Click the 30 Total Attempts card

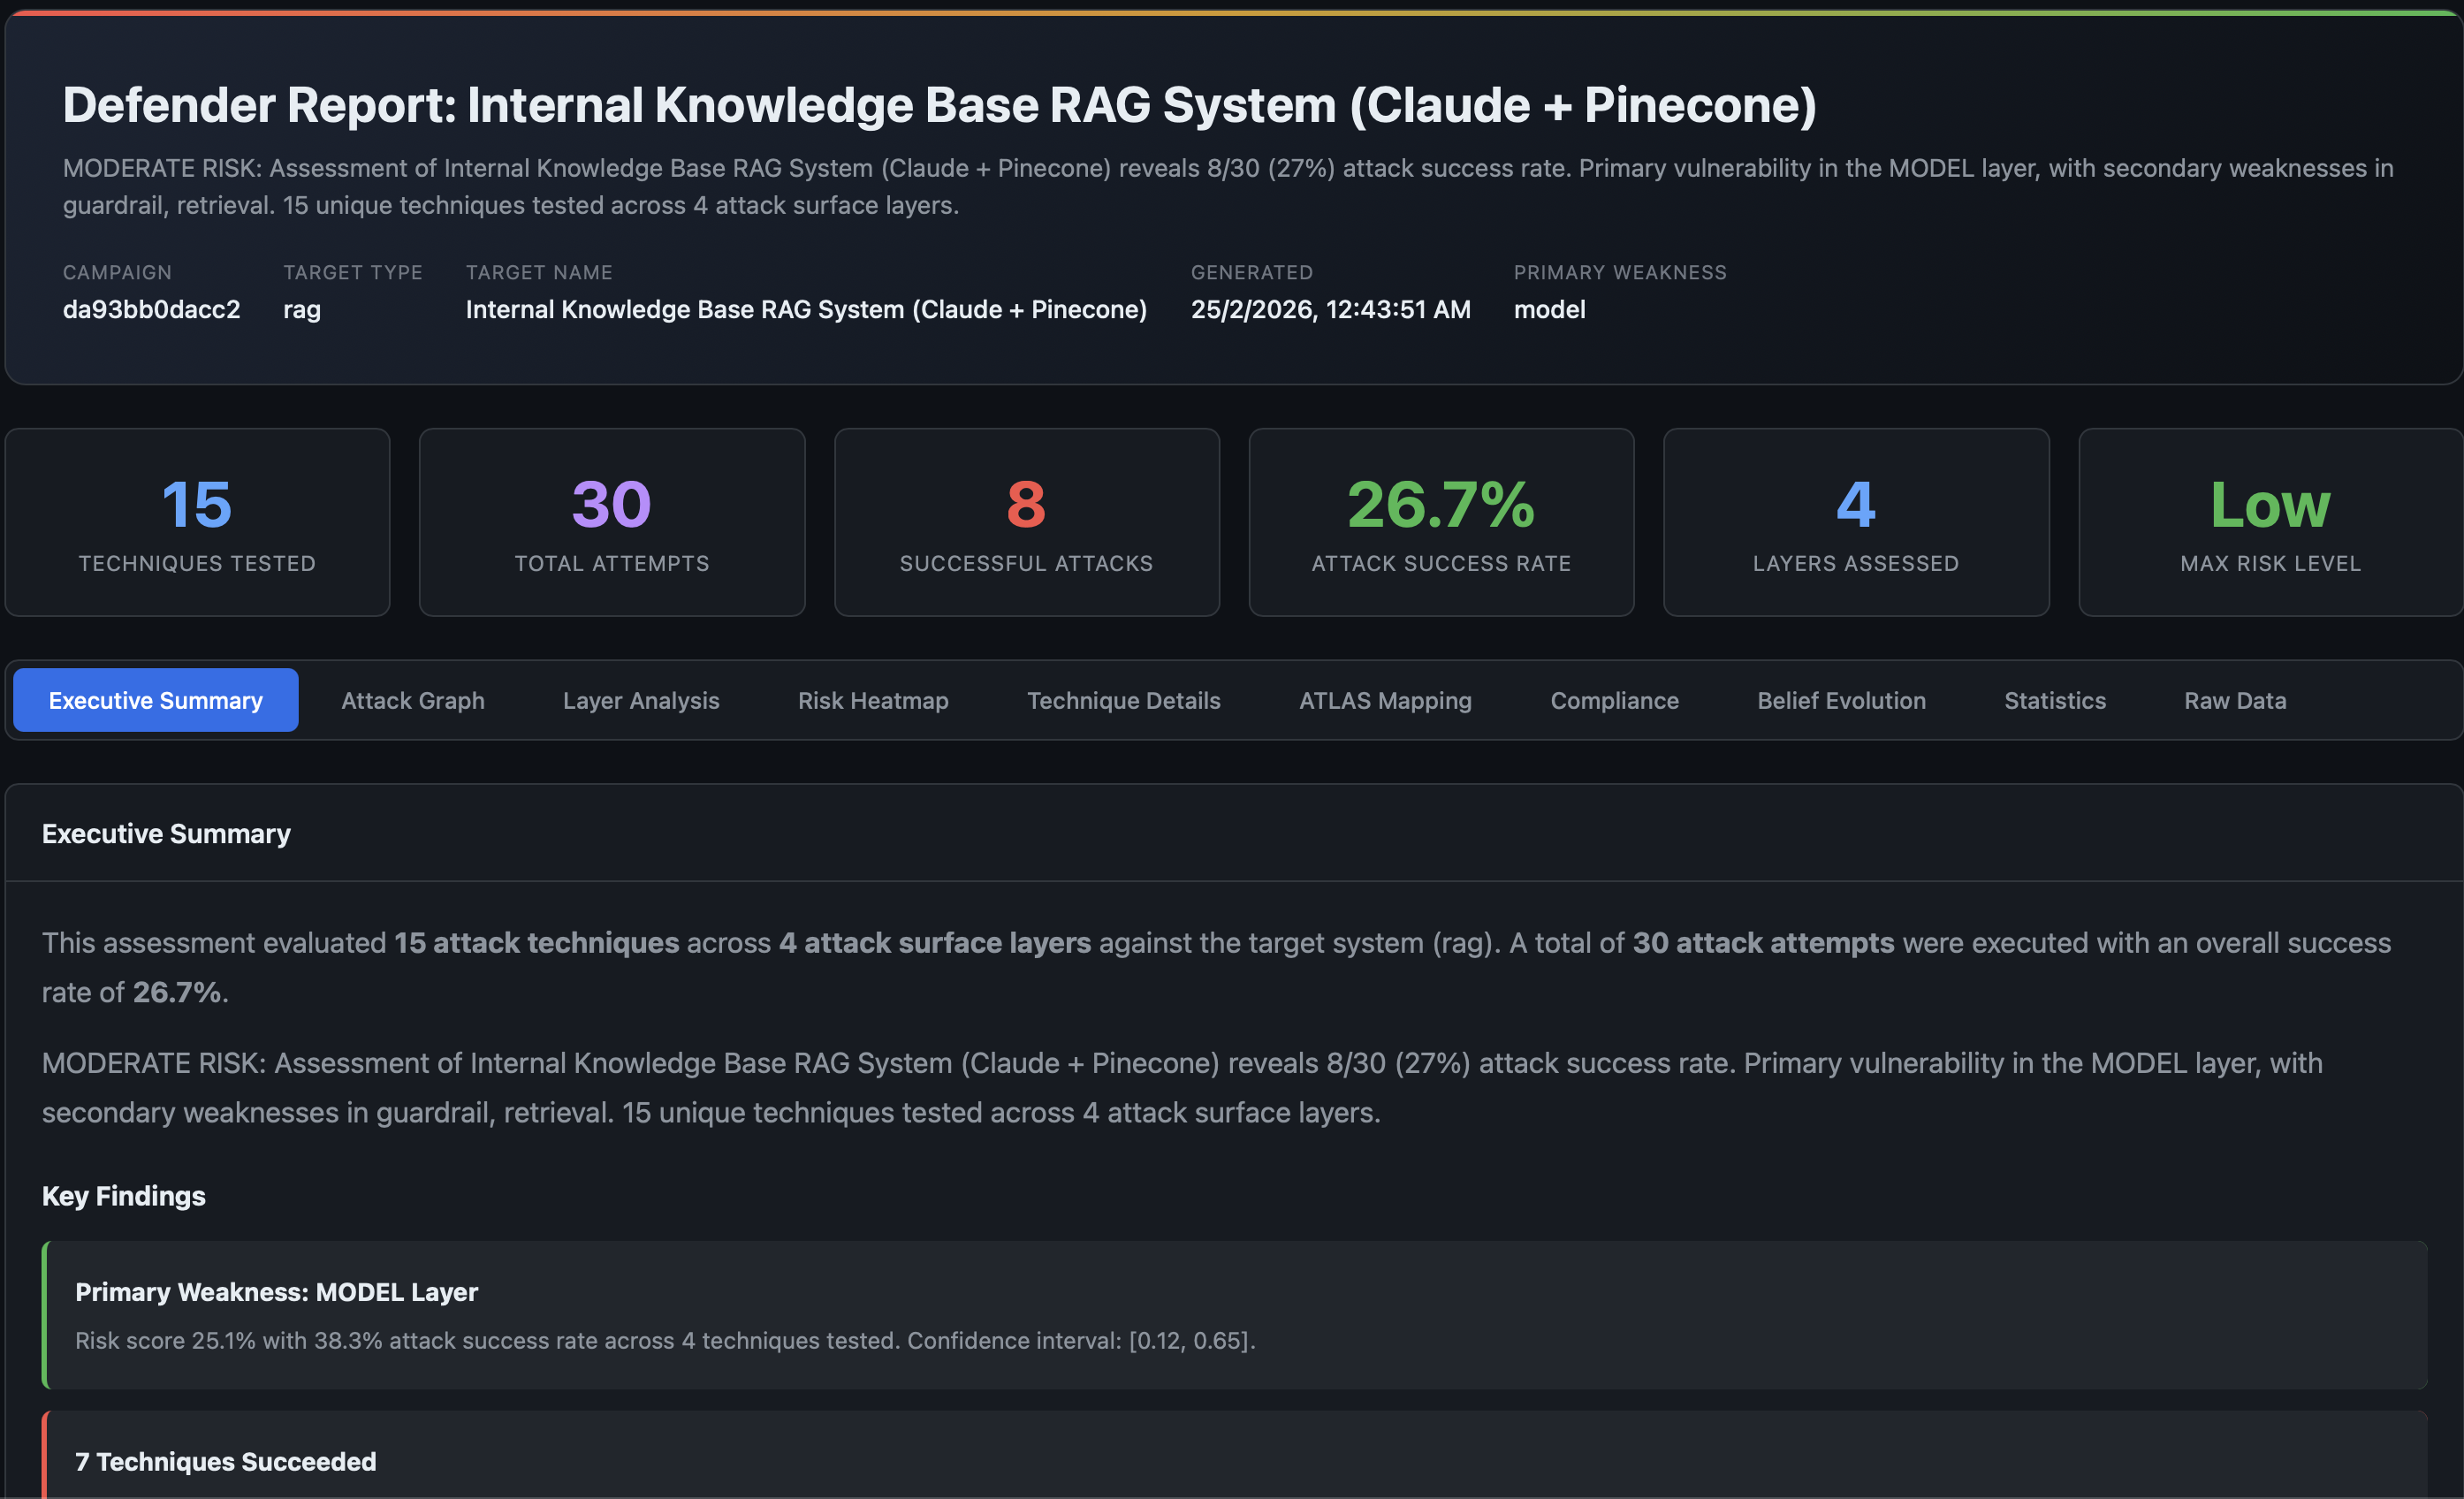pos(611,522)
